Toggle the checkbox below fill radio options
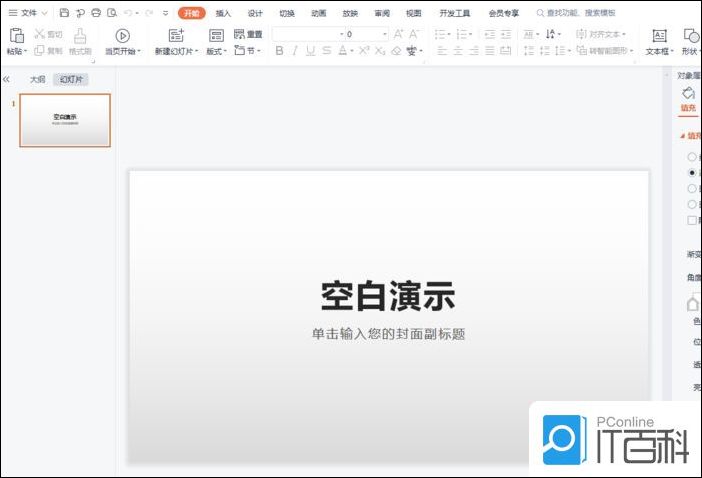 [692, 220]
